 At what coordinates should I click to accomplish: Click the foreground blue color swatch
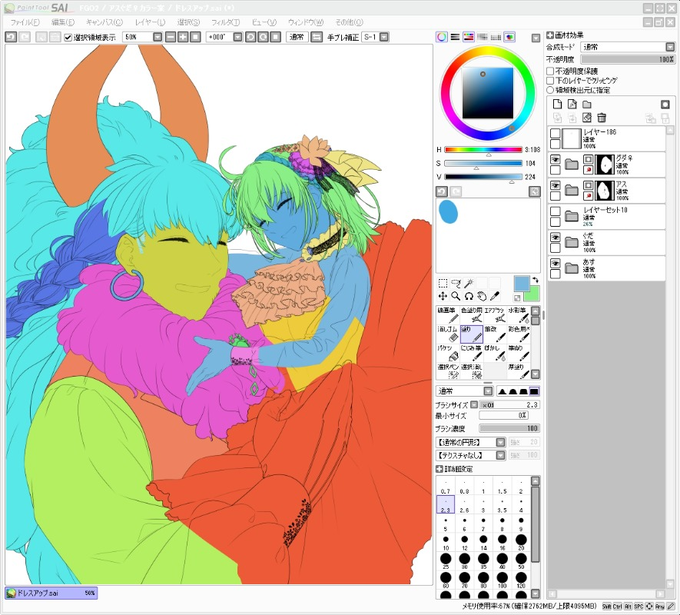[521, 283]
